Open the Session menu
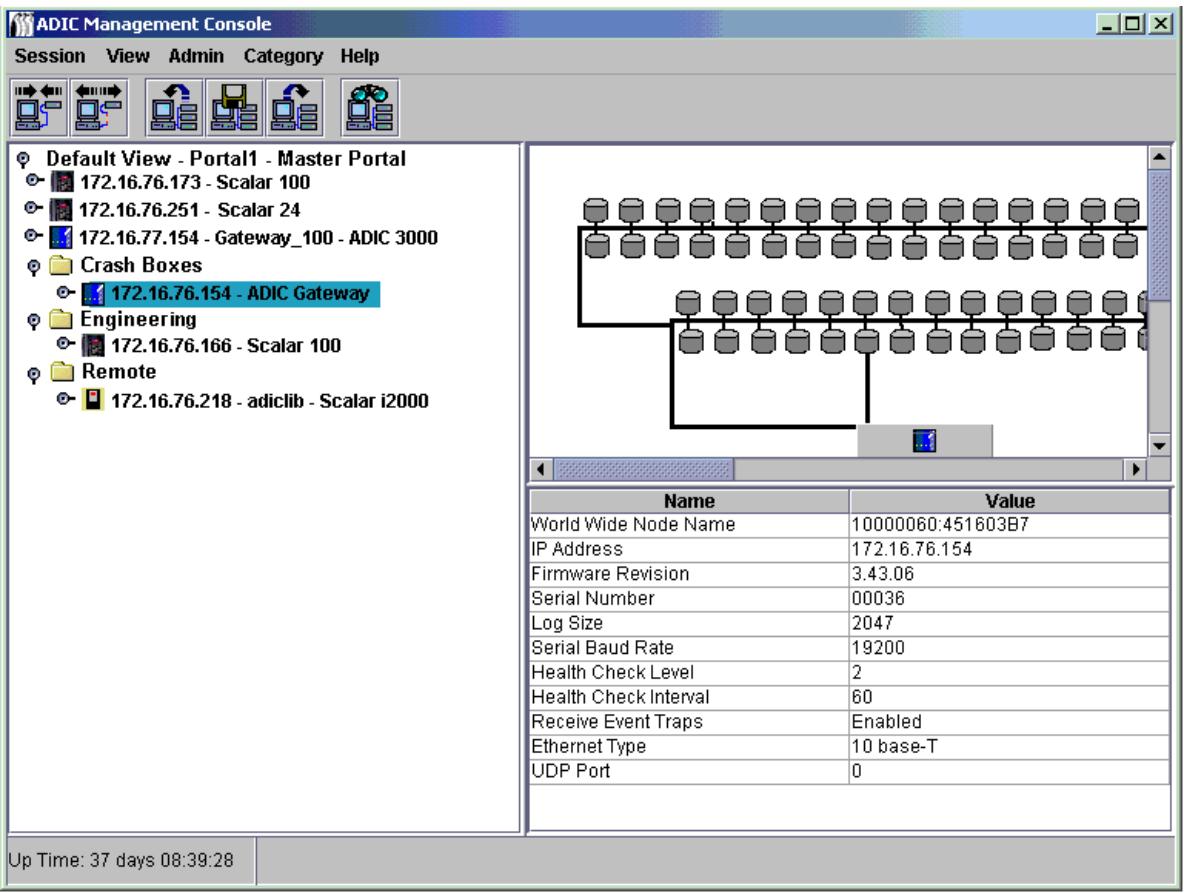 click(x=50, y=56)
